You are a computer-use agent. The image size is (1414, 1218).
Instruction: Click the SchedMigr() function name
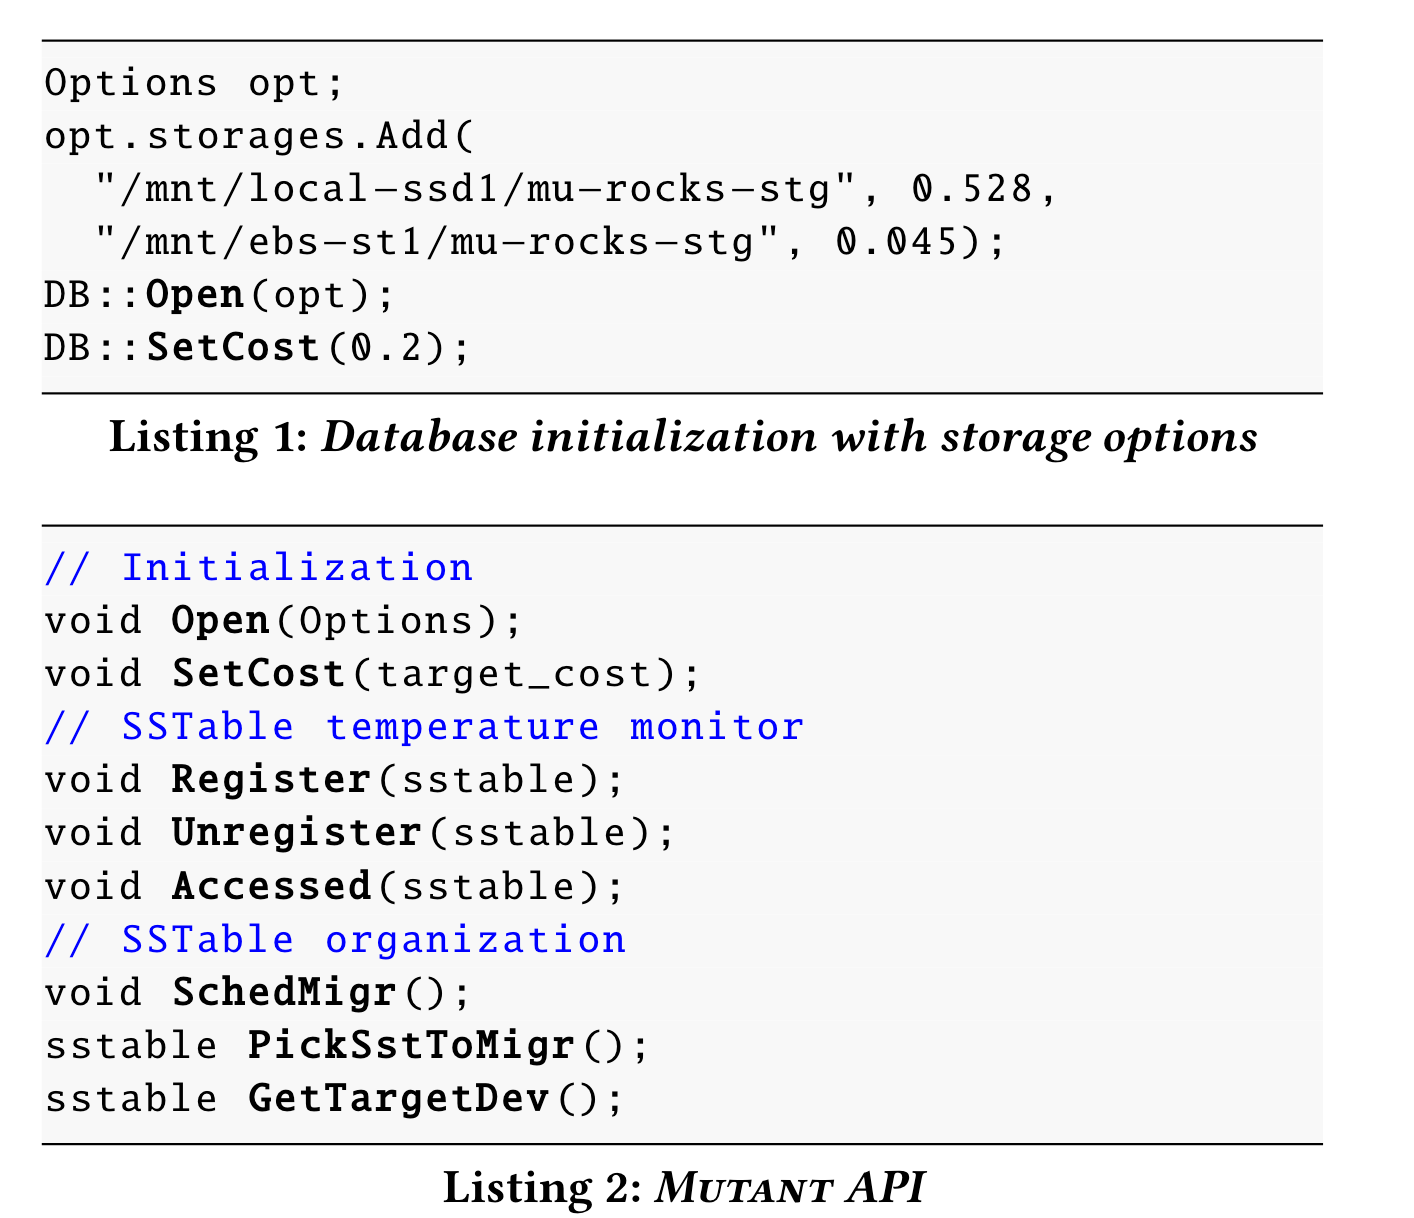pyautogui.click(x=284, y=993)
